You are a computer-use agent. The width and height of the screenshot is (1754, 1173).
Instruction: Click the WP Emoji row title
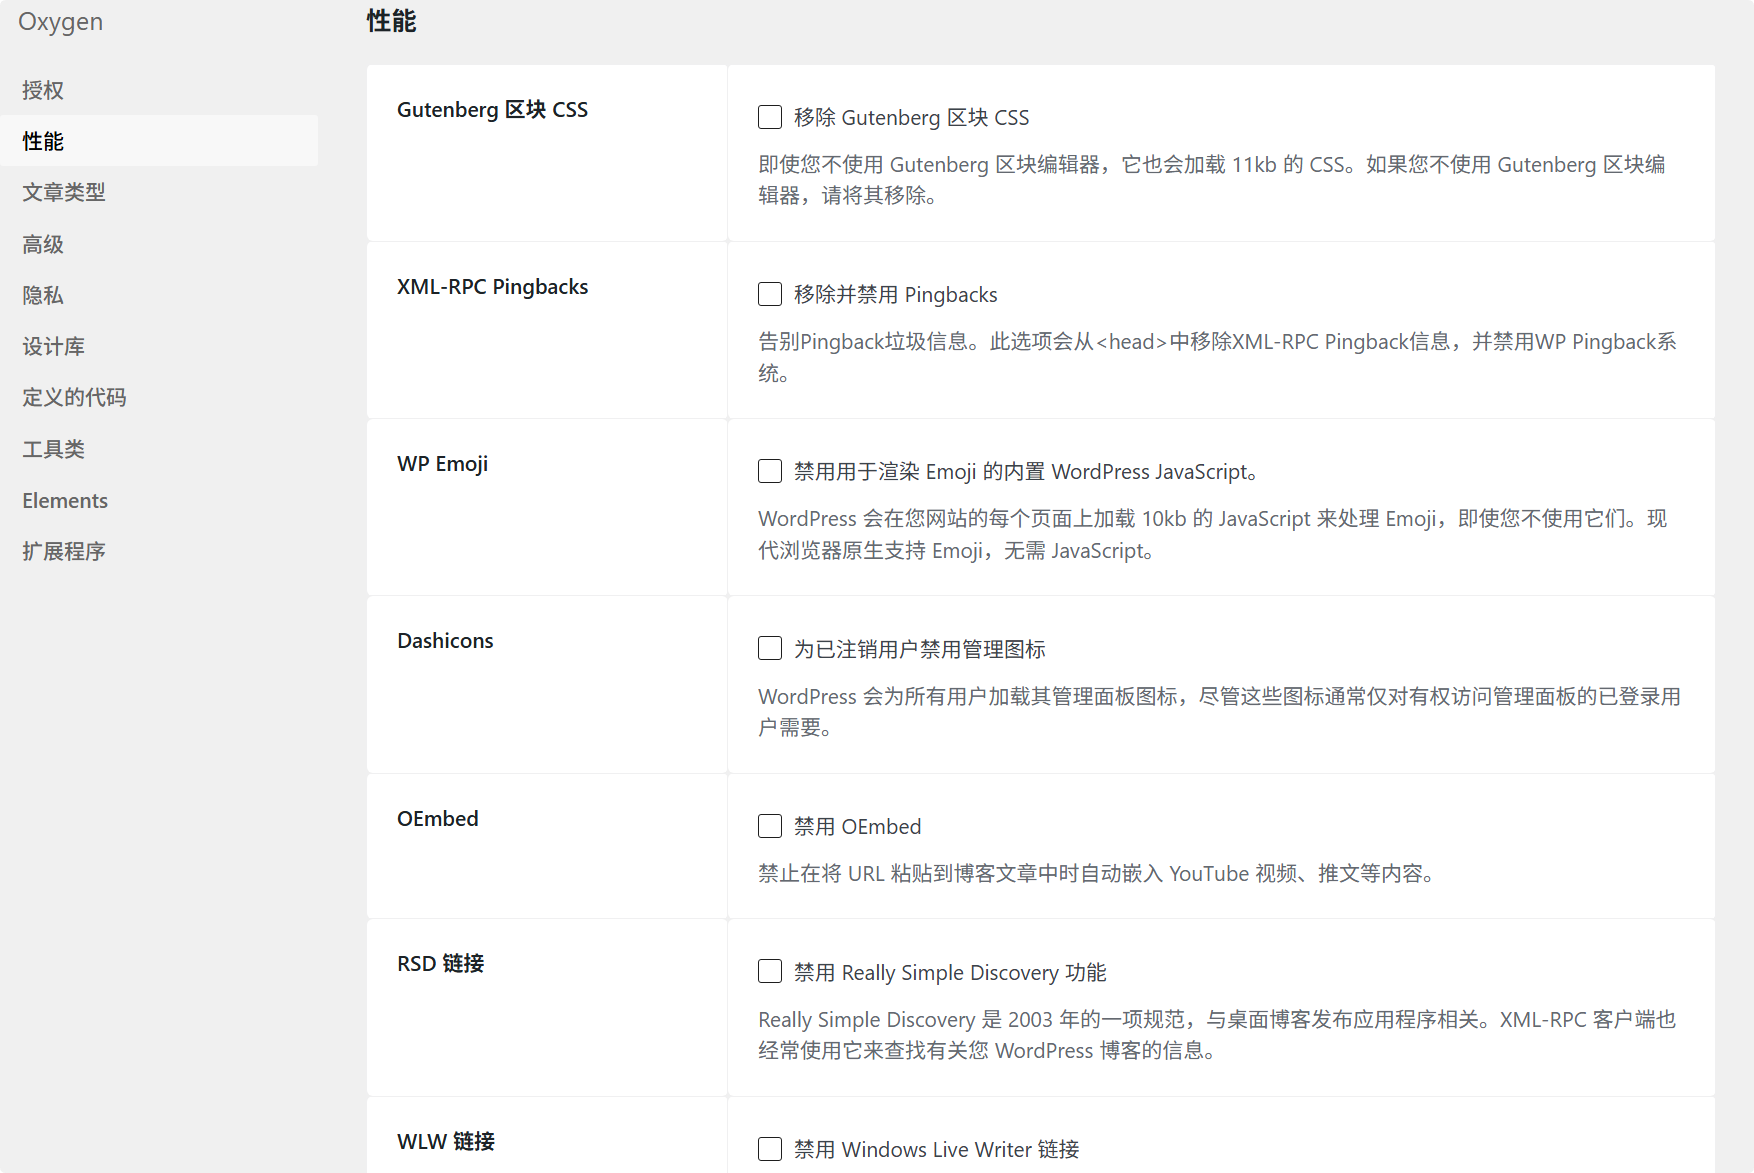(442, 464)
